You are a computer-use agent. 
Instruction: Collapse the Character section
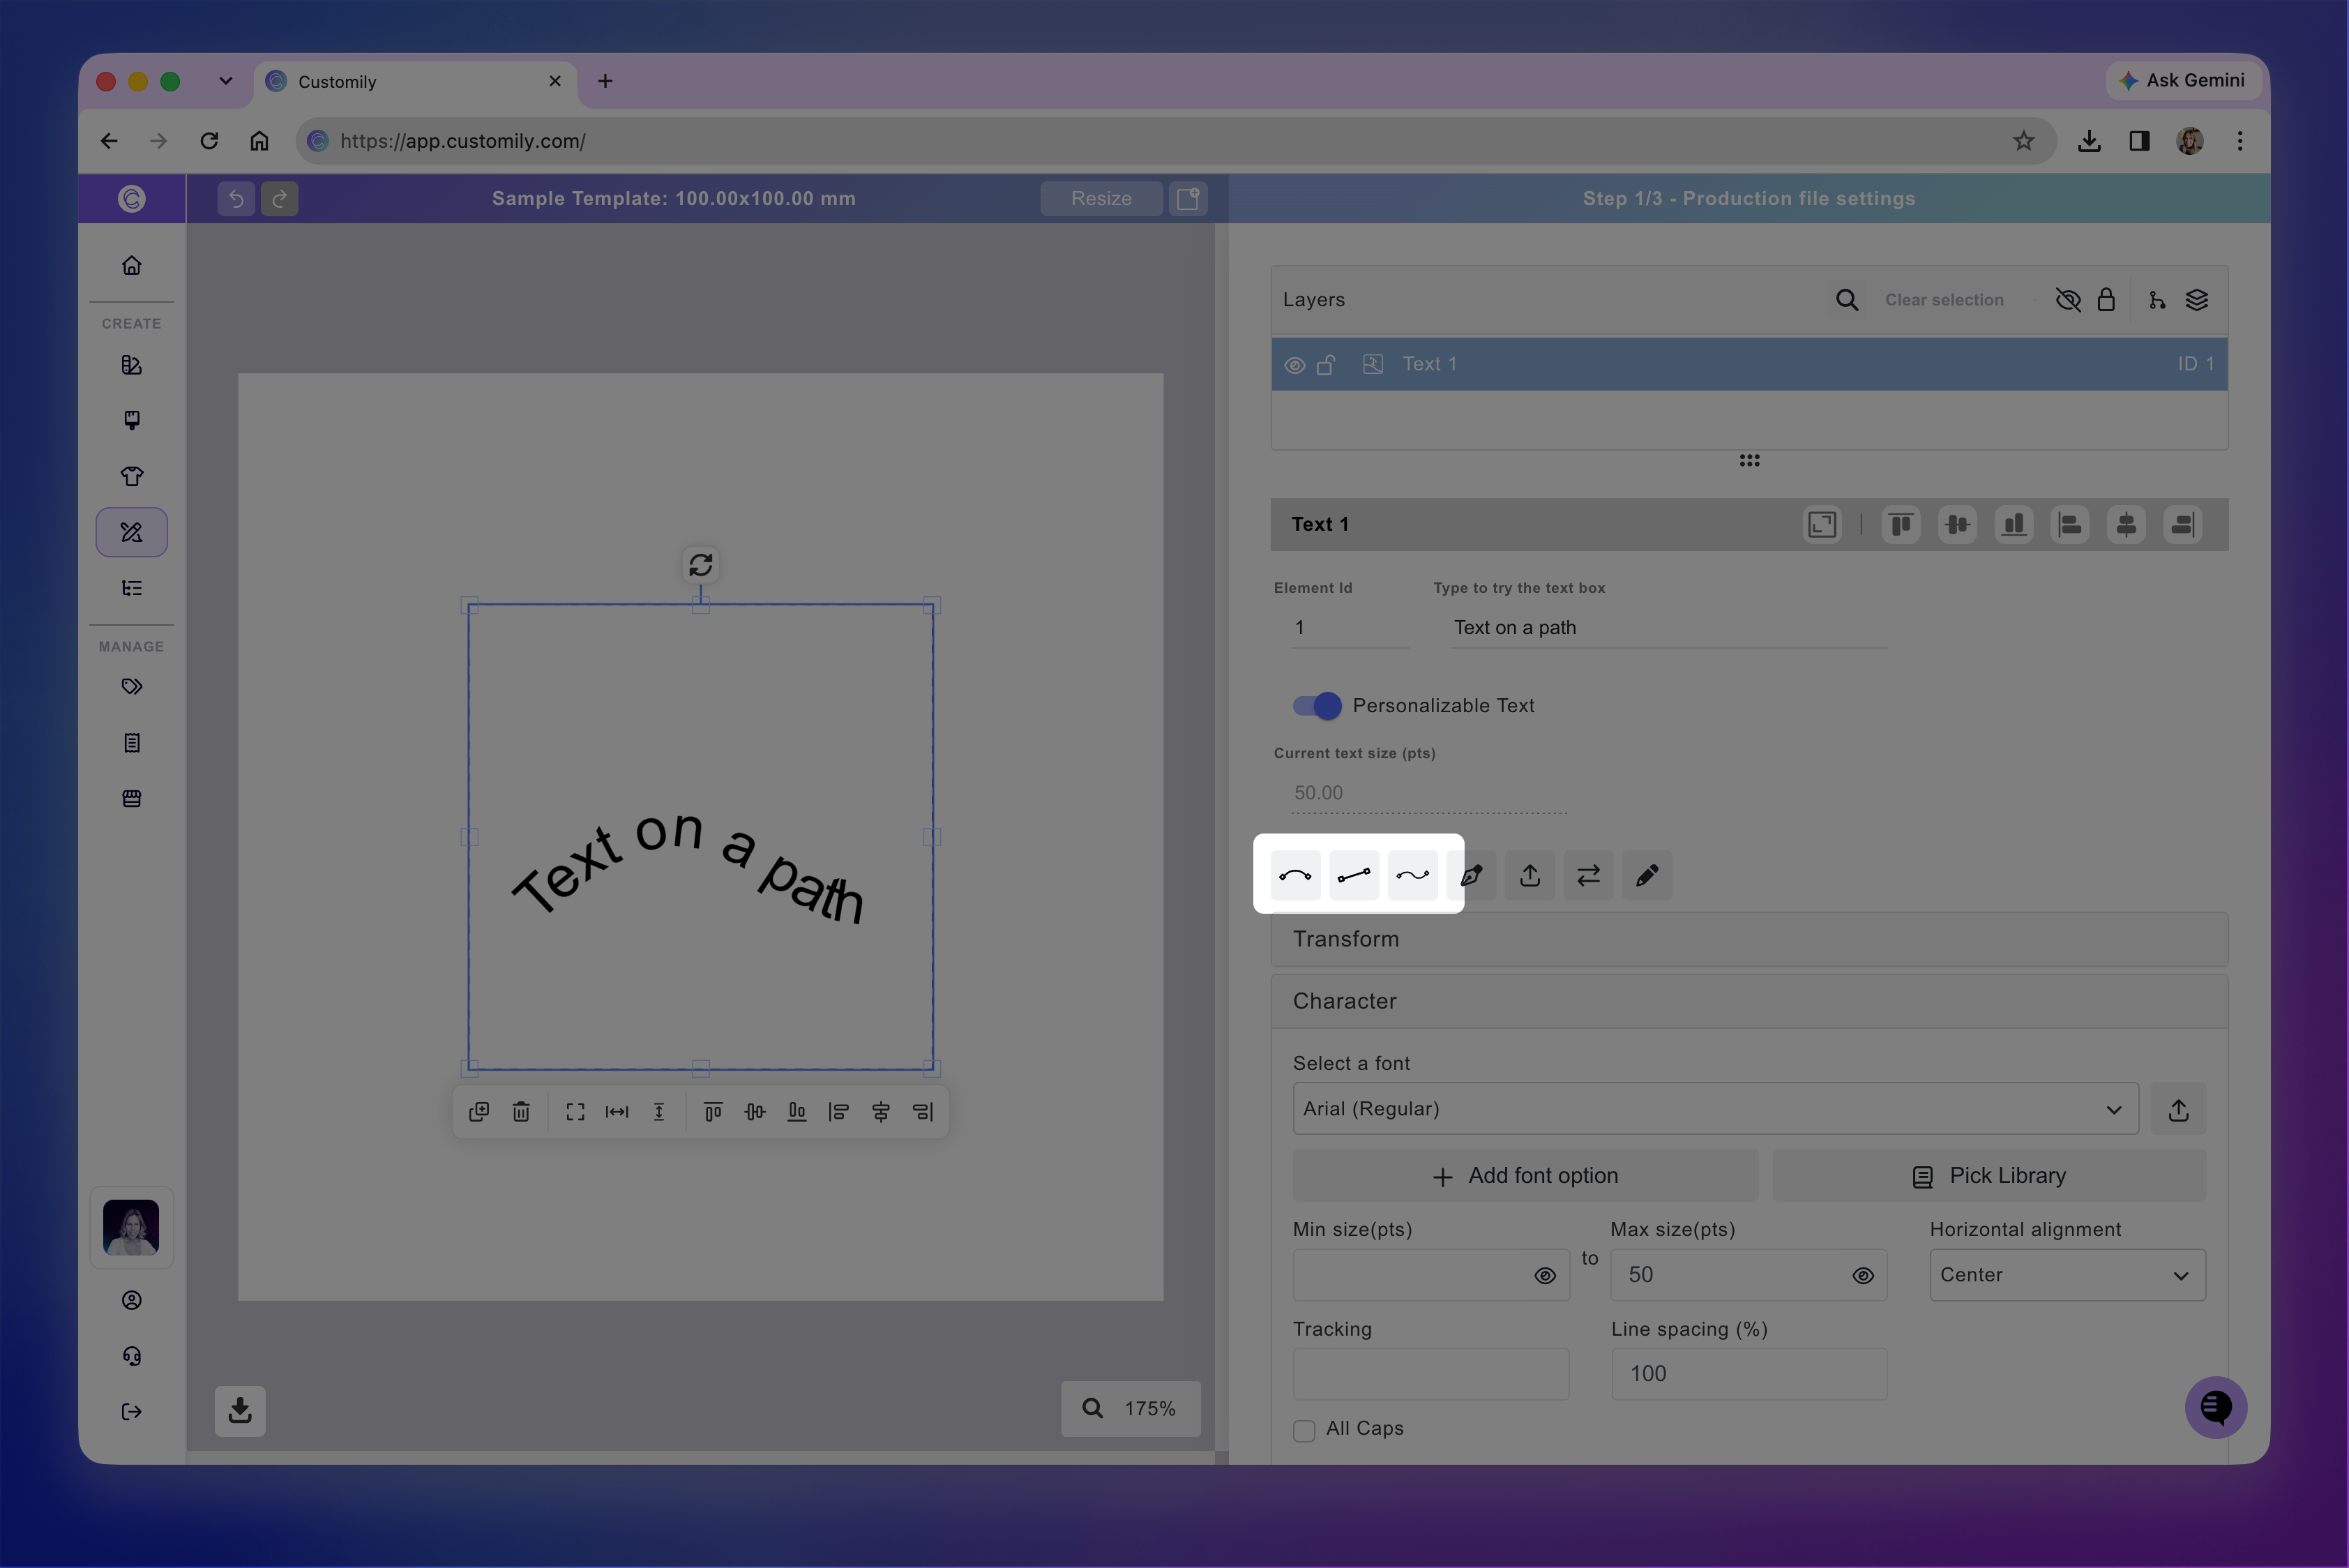tap(1749, 1001)
